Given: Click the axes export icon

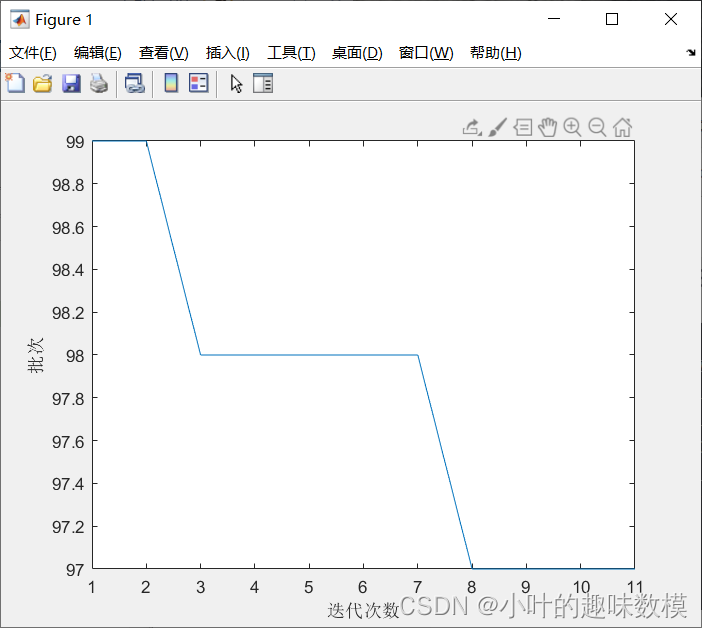Looking at the screenshot, I should [472, 128].
